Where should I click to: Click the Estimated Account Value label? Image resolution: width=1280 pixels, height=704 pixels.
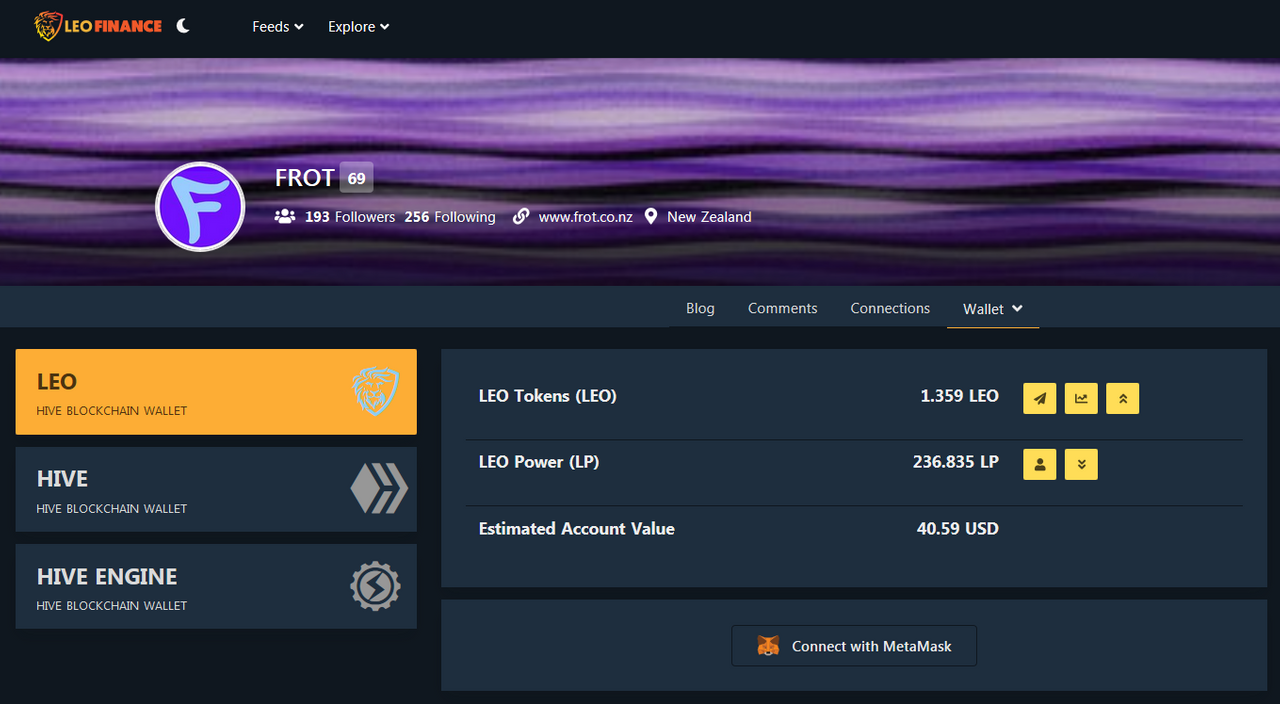coord(577,528)
